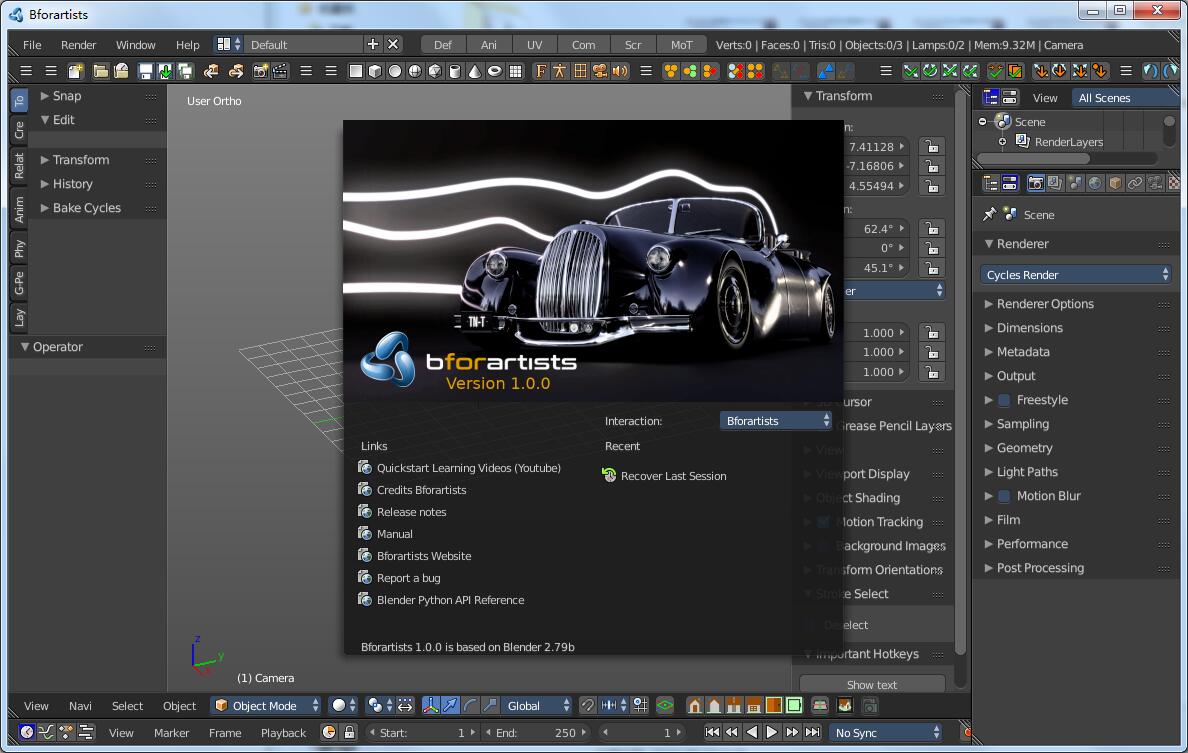Switch to the UV layout tab
The image size is (1188, 753).
pos(534,45)
